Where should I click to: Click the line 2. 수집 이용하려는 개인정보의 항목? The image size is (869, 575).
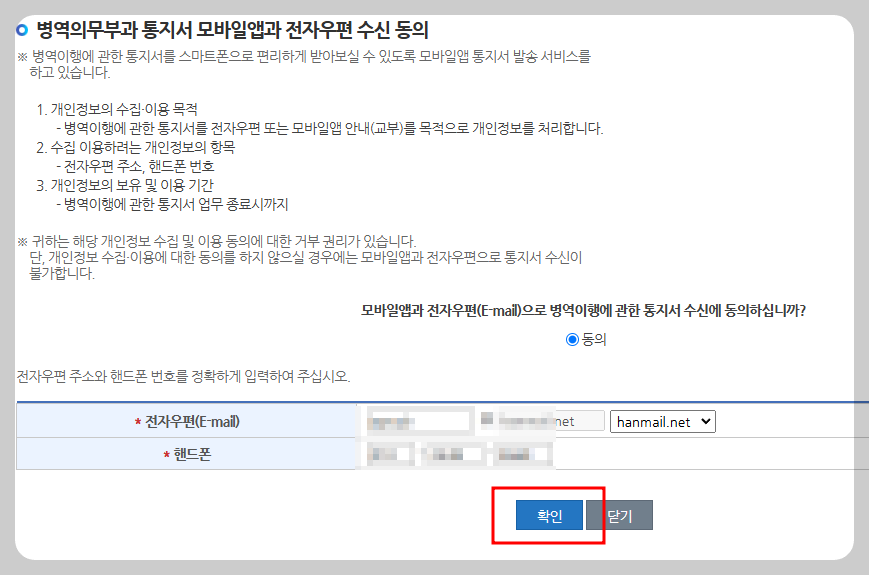pos(136,147)
